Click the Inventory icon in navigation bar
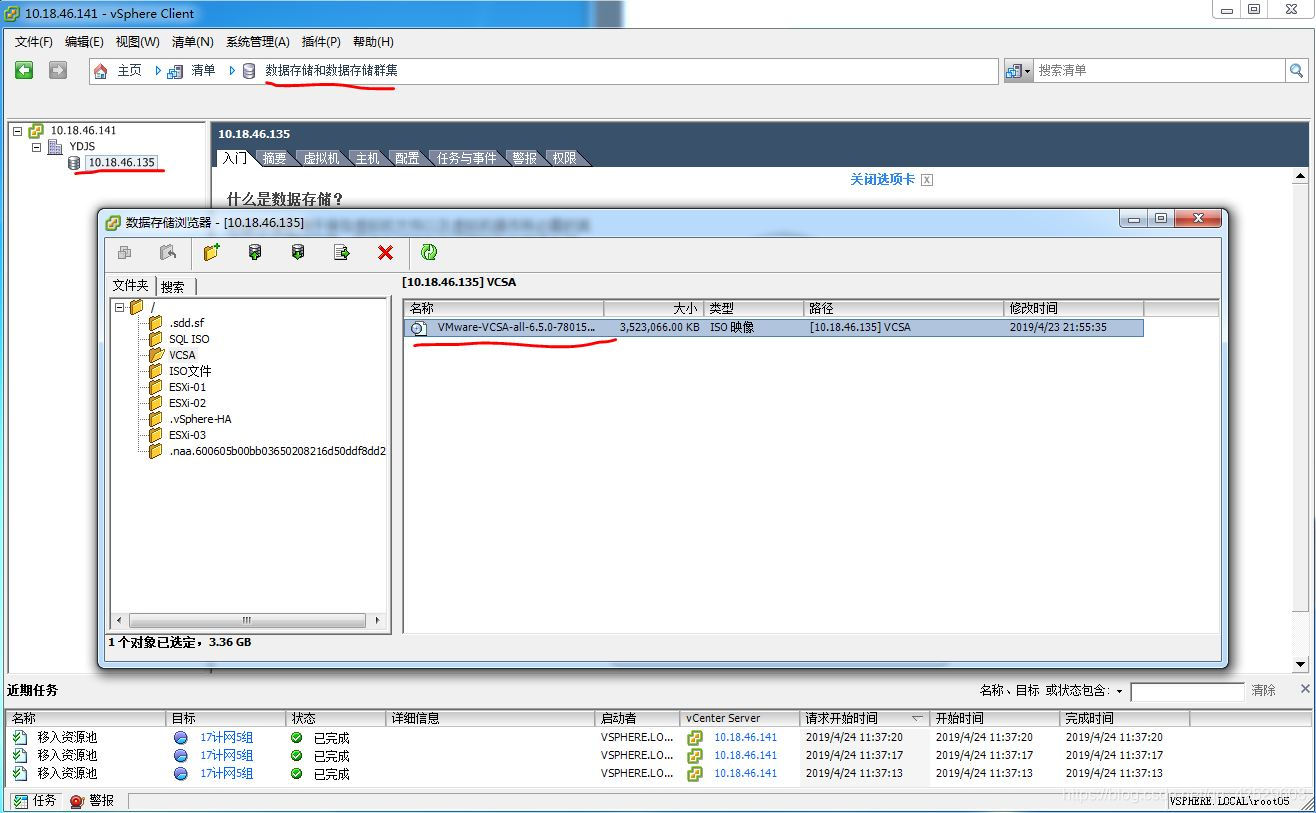The width and height of the screenshot is (1316, 813). click(175, 71)
